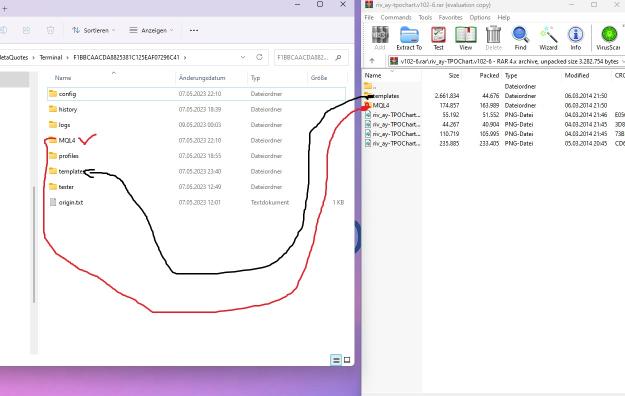
Task: Open the View tool in WinRAR
Action: 466,38
